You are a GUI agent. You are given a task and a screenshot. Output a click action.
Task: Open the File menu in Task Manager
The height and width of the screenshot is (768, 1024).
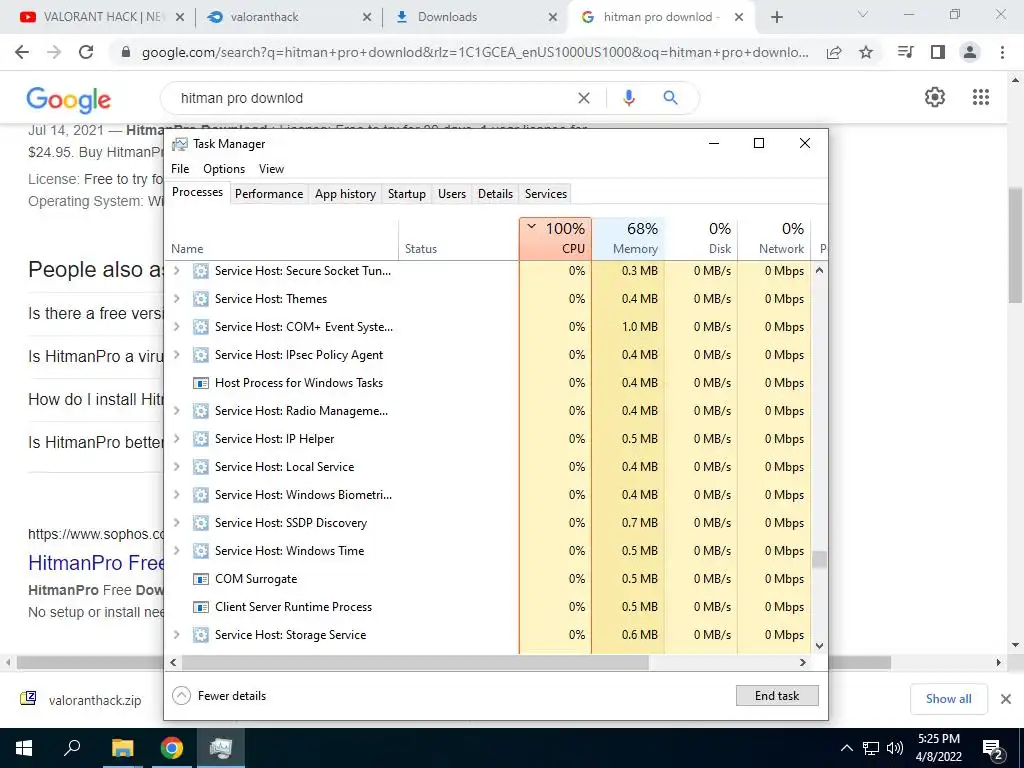pyautogui.click(x=180, y=168)
